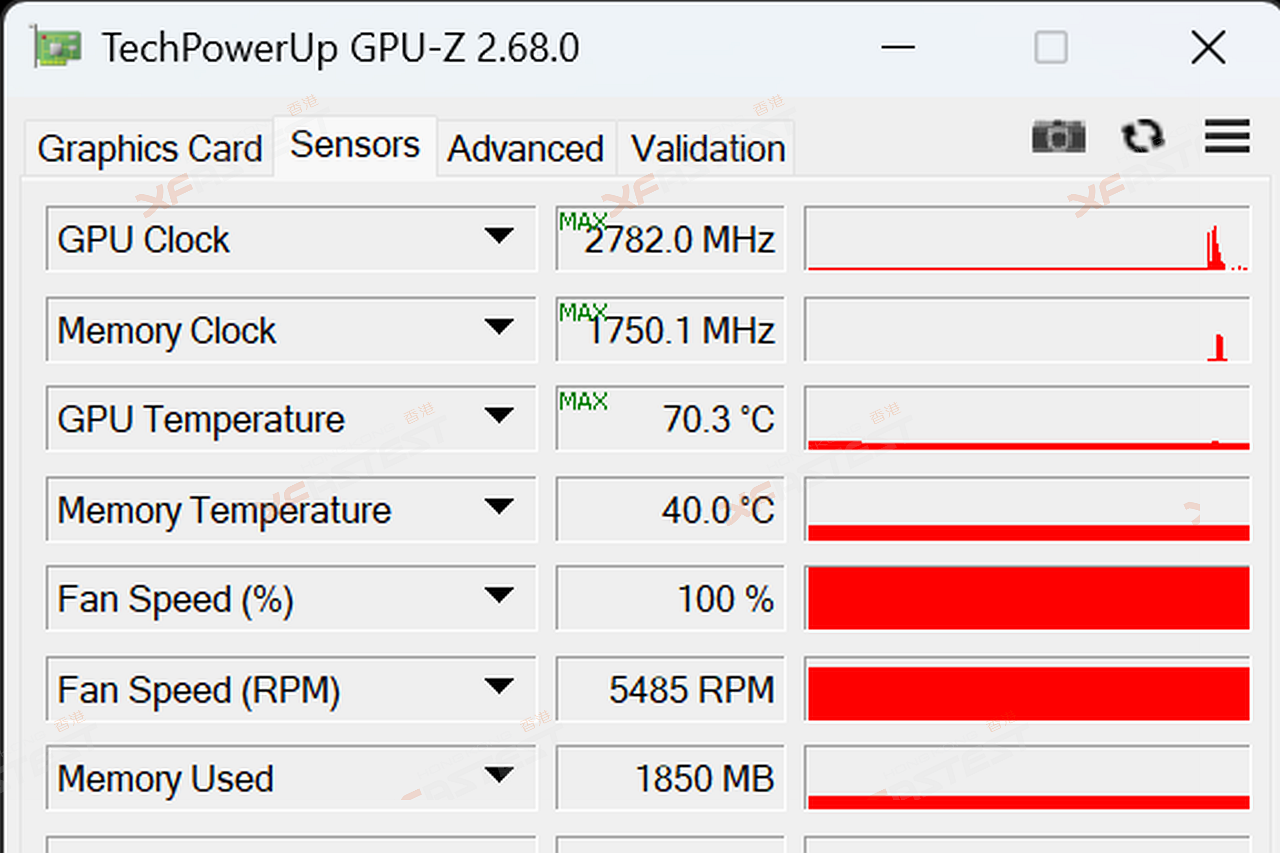Open the hamburger menu icon
The image size is (1280, 853).
pyautogui.click(x=1227, y=136)
